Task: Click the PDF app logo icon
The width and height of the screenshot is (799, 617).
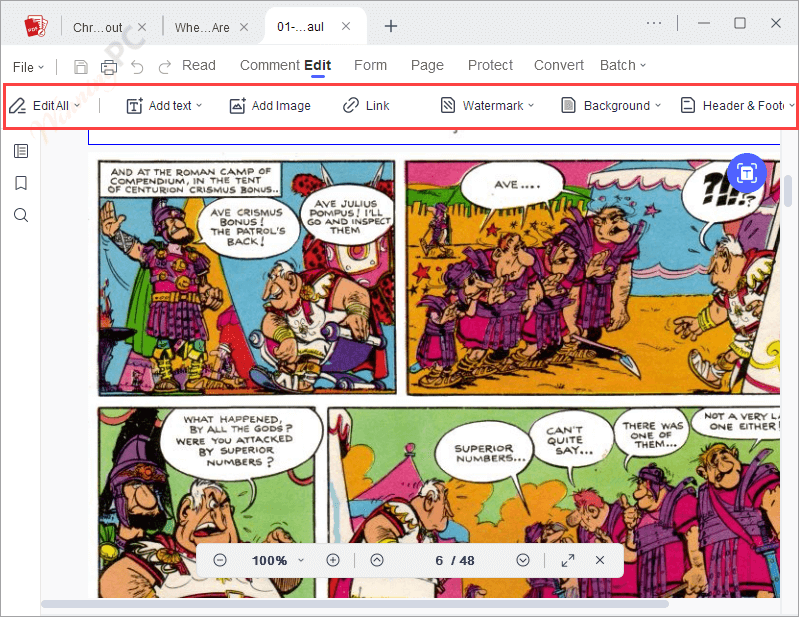Action: pos(36,26)
